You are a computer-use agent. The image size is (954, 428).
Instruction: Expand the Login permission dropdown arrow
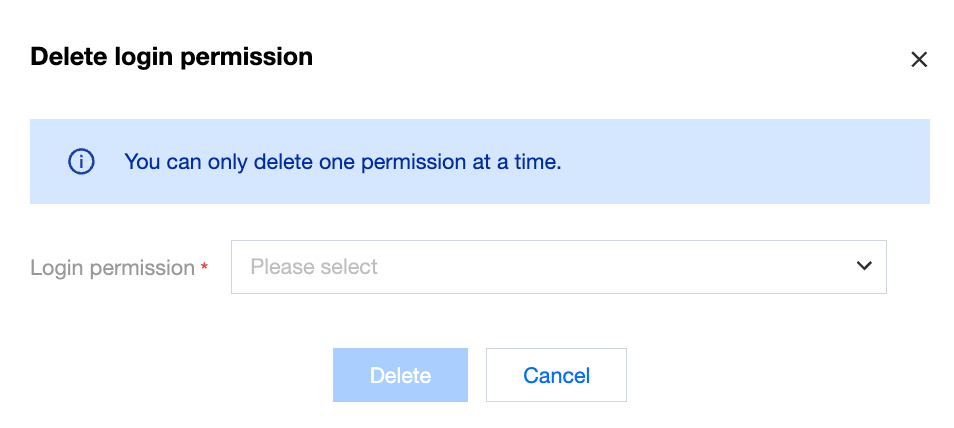(864, 266)
